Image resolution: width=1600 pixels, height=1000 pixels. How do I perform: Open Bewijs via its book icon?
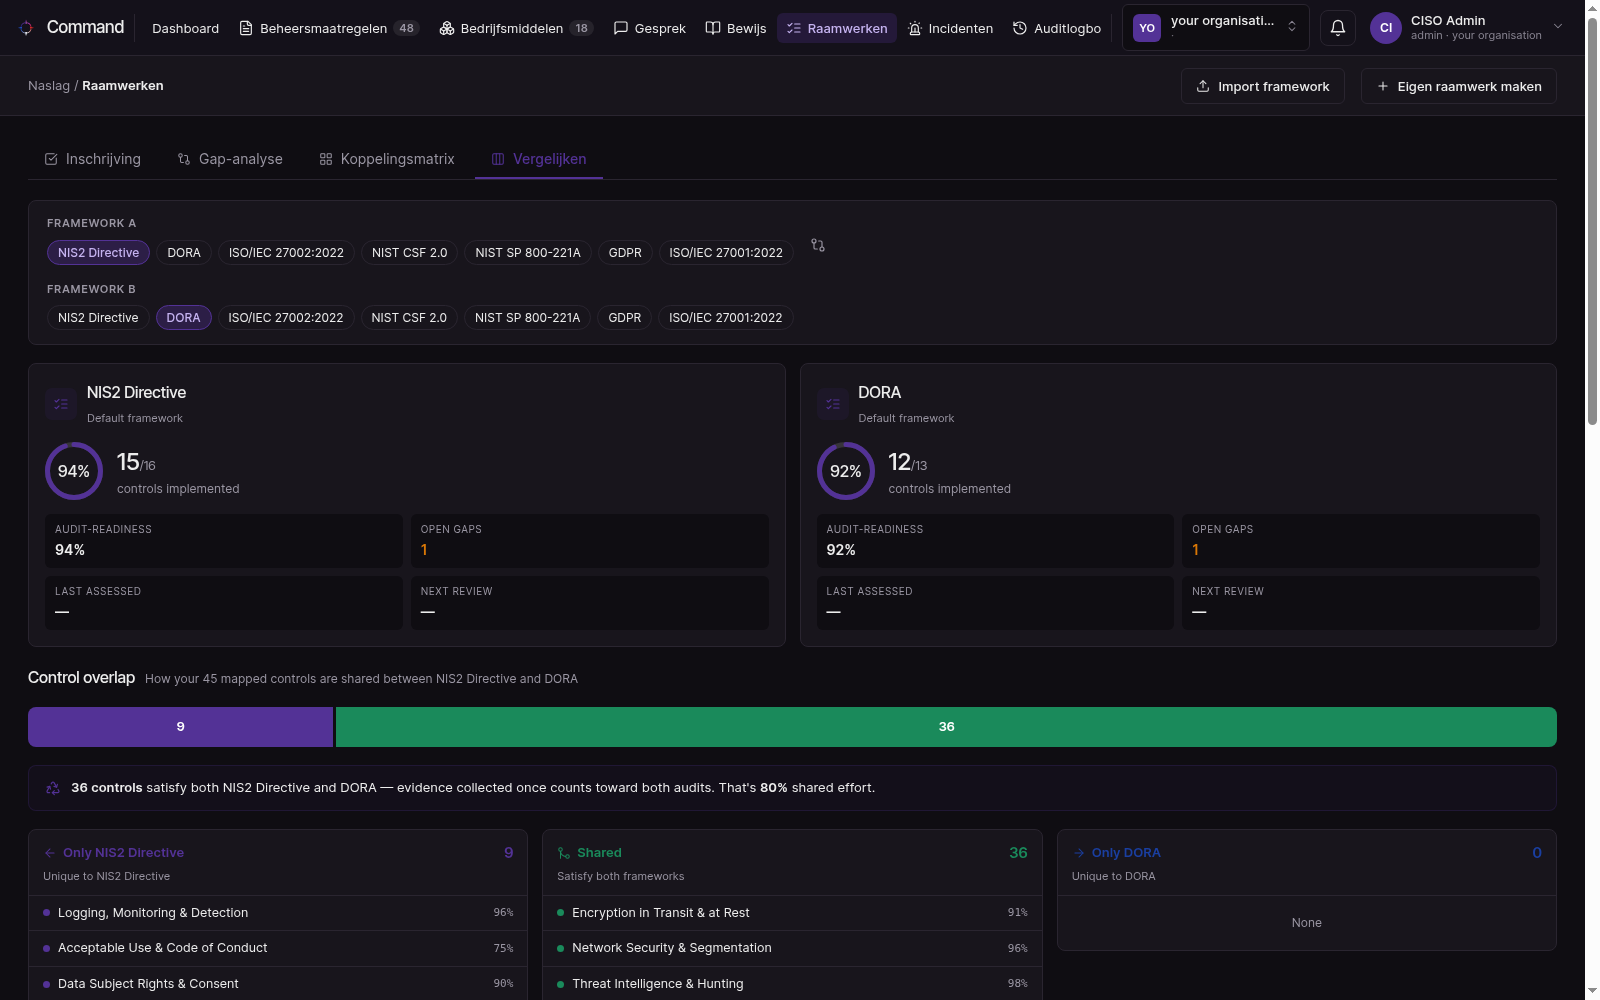tap(713, 28)
